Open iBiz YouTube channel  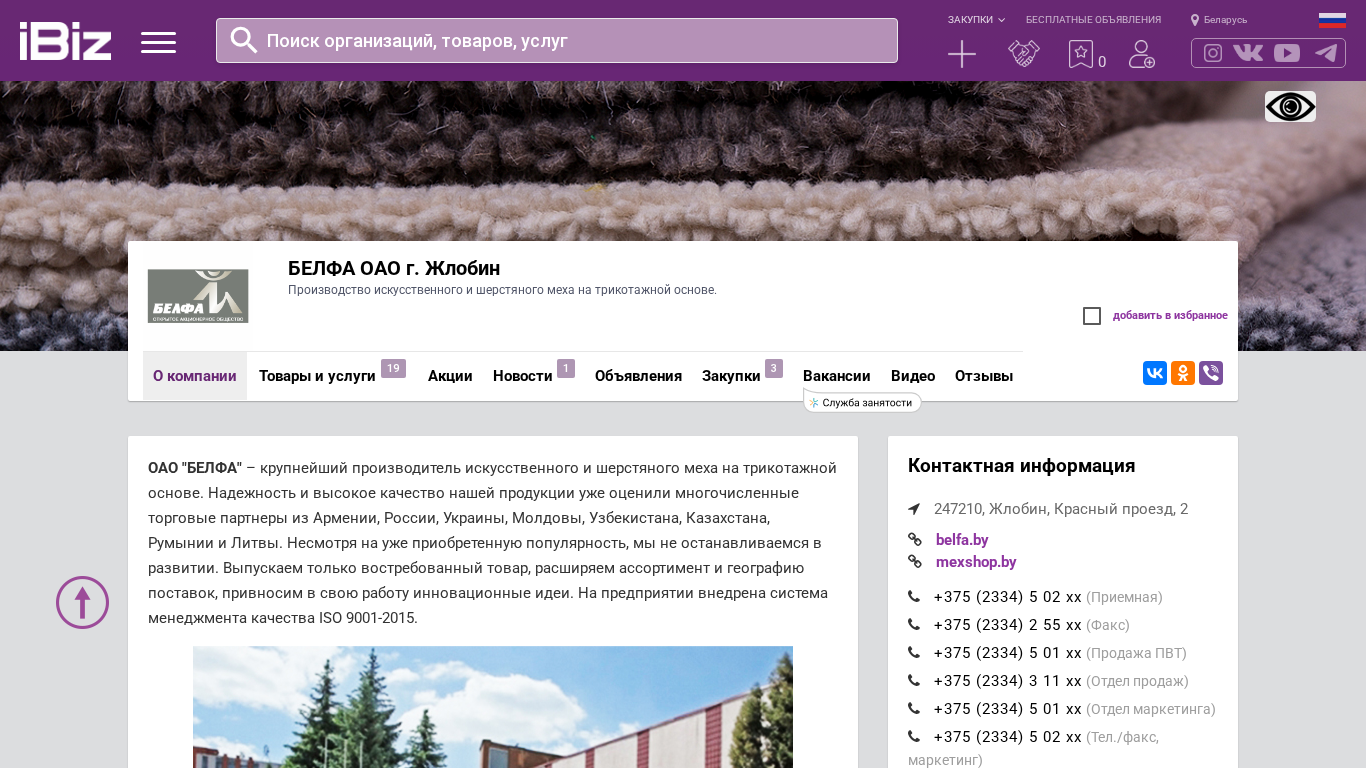[x=1287, y=53]
